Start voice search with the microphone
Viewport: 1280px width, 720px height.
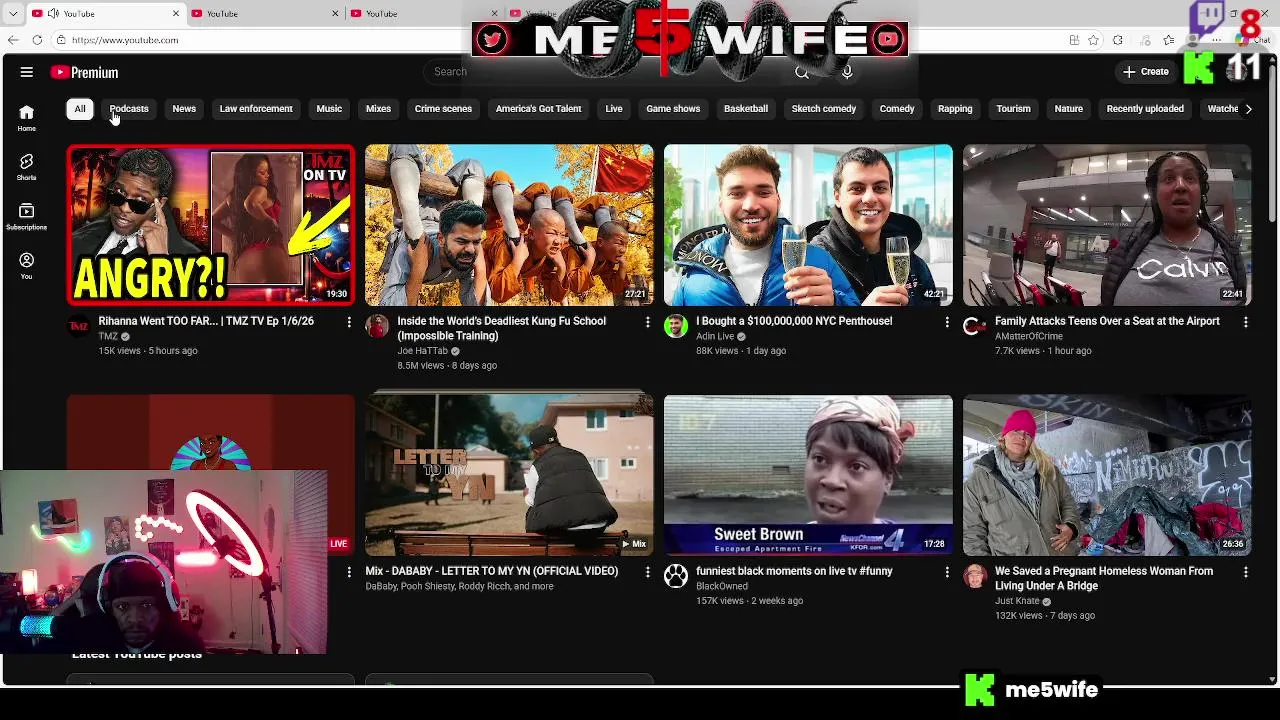click(847, 72)
